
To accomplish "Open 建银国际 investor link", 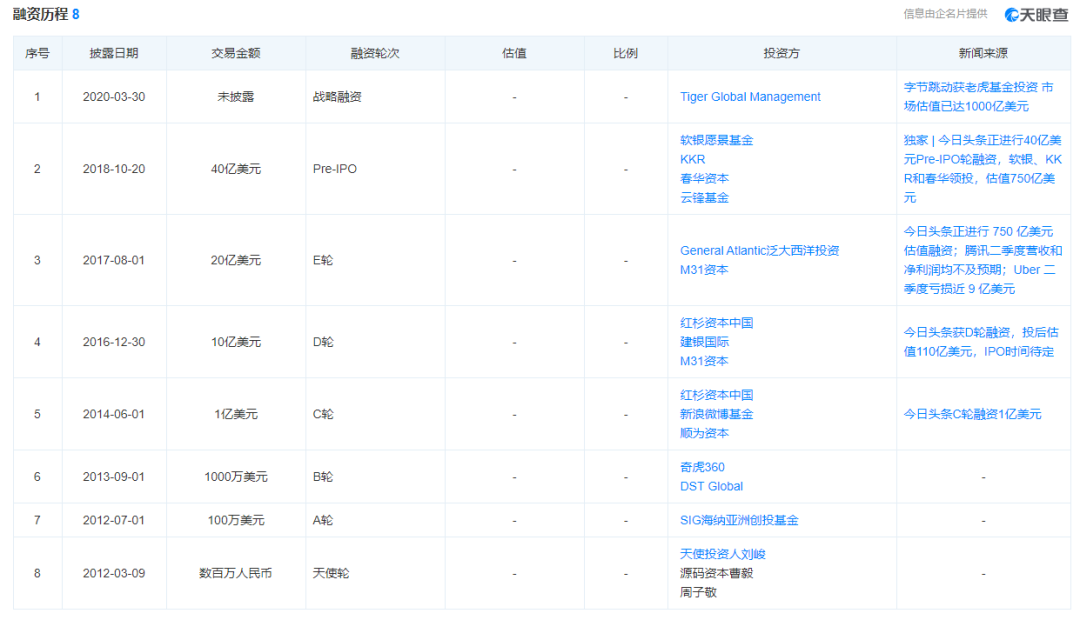I will (x=704, y=342).
